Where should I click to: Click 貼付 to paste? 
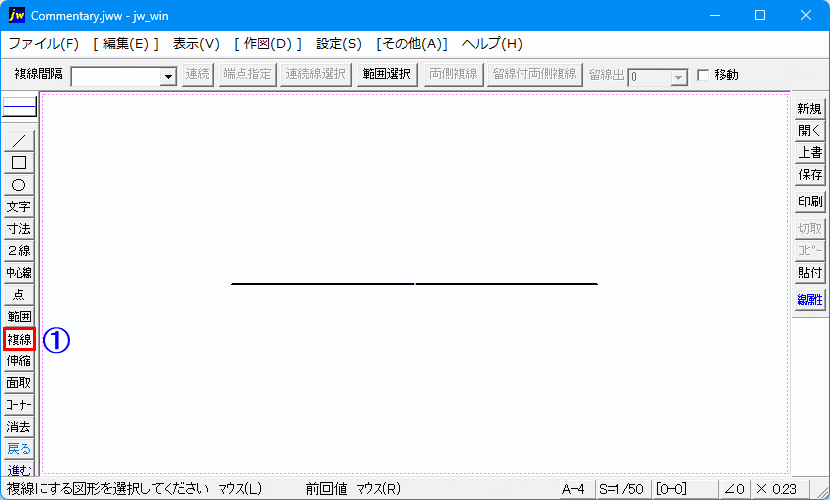[x=810, y=272]
